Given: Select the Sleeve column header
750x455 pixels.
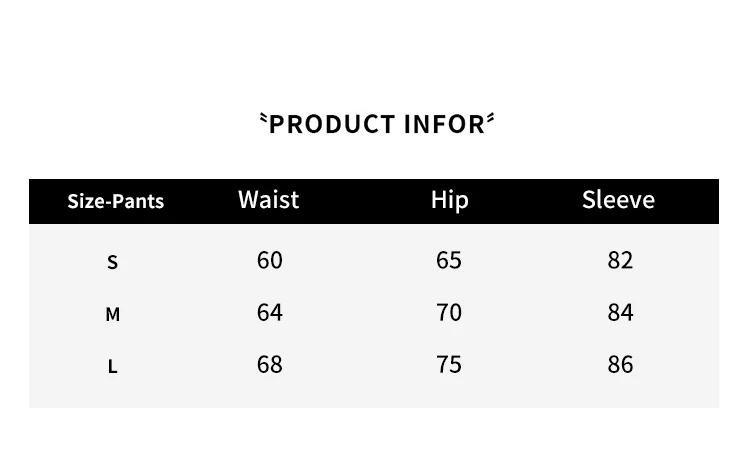Looking at the screenshot, I should 618,200.
